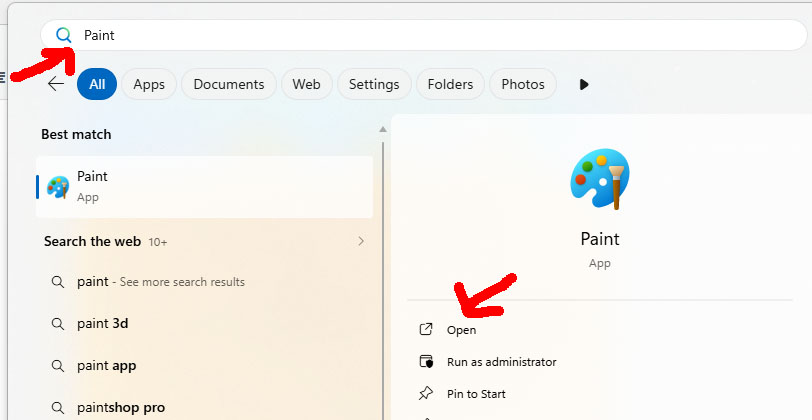Image resolution: width=812 pixels, height=420 pixels.
Task: Click the Best match heading
Action: (76, 134)
